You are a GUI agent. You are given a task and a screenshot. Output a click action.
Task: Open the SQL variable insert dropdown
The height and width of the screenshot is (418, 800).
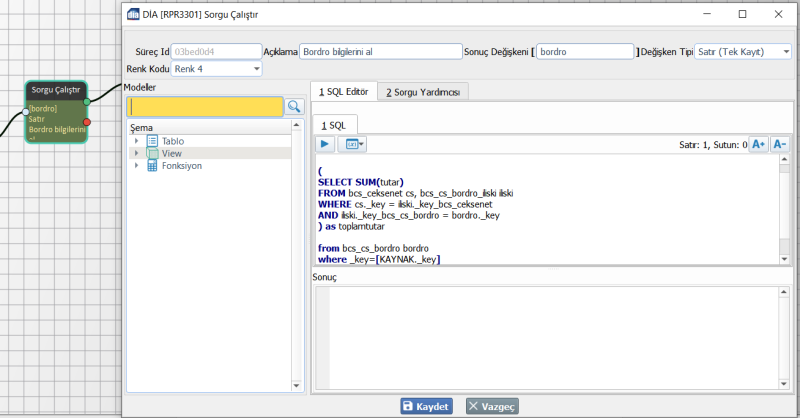click(x=354, y=144)
